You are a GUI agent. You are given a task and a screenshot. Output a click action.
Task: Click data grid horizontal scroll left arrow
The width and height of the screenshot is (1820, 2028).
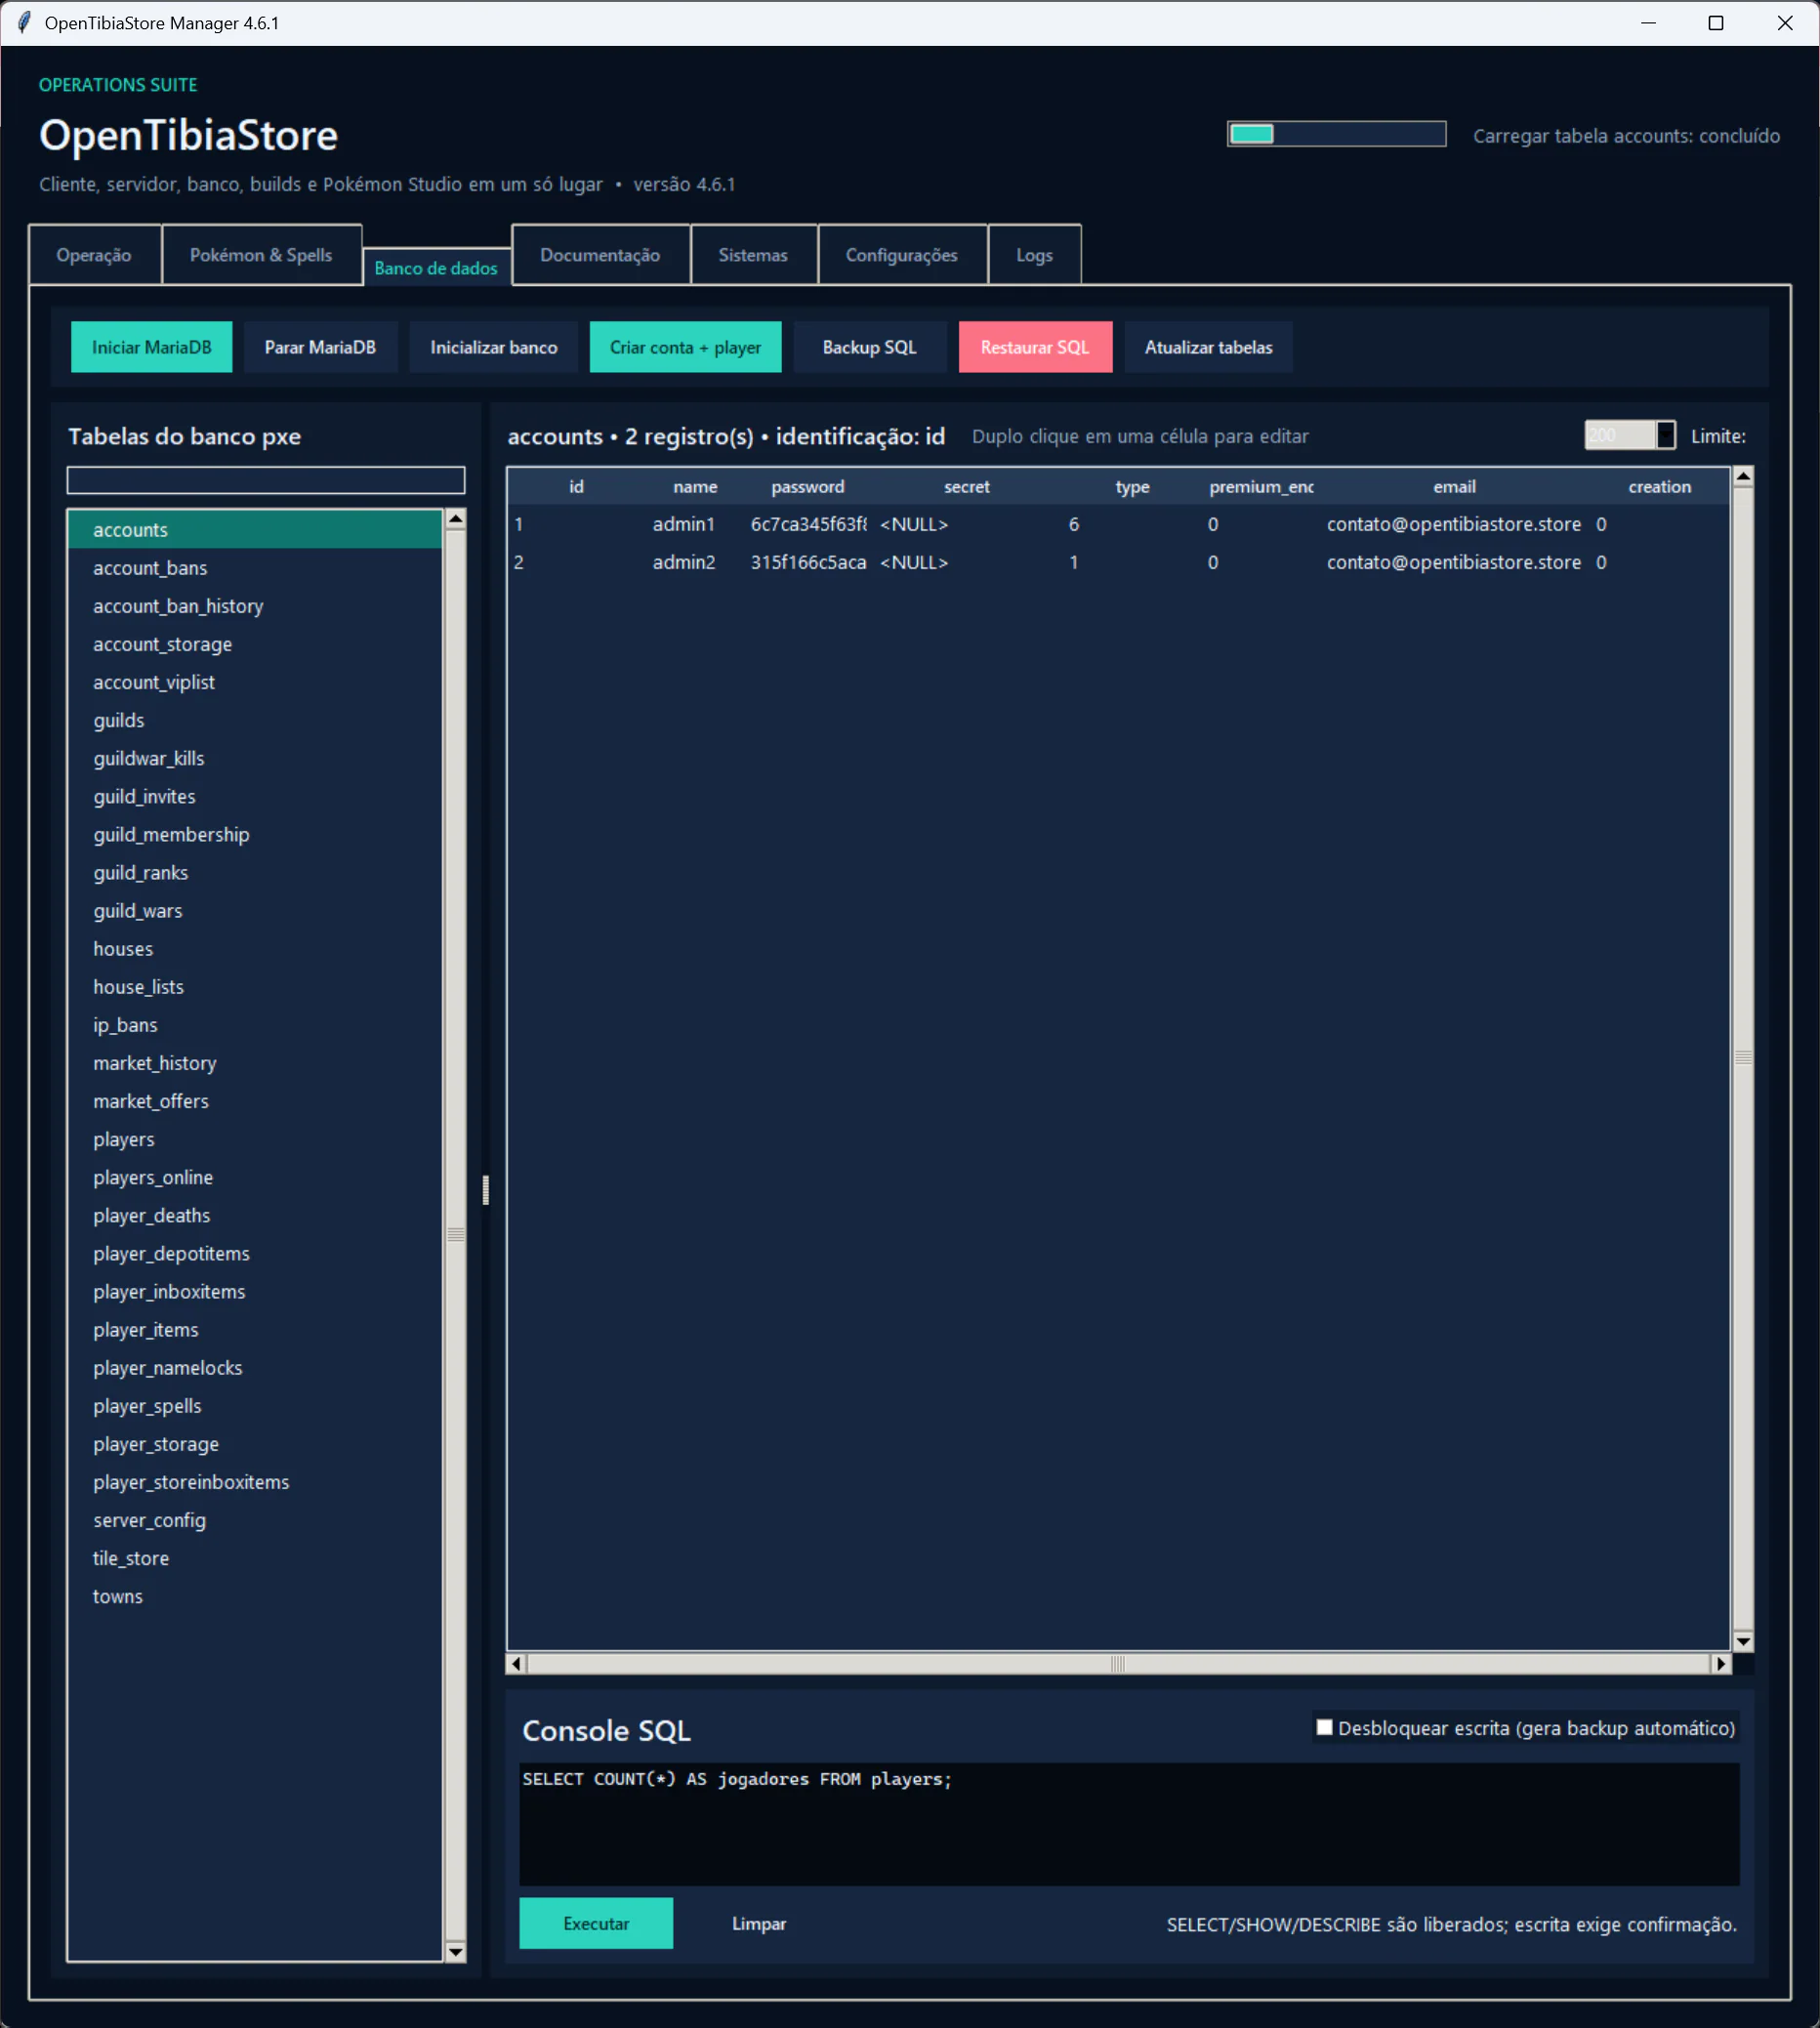pos(517,1664)
